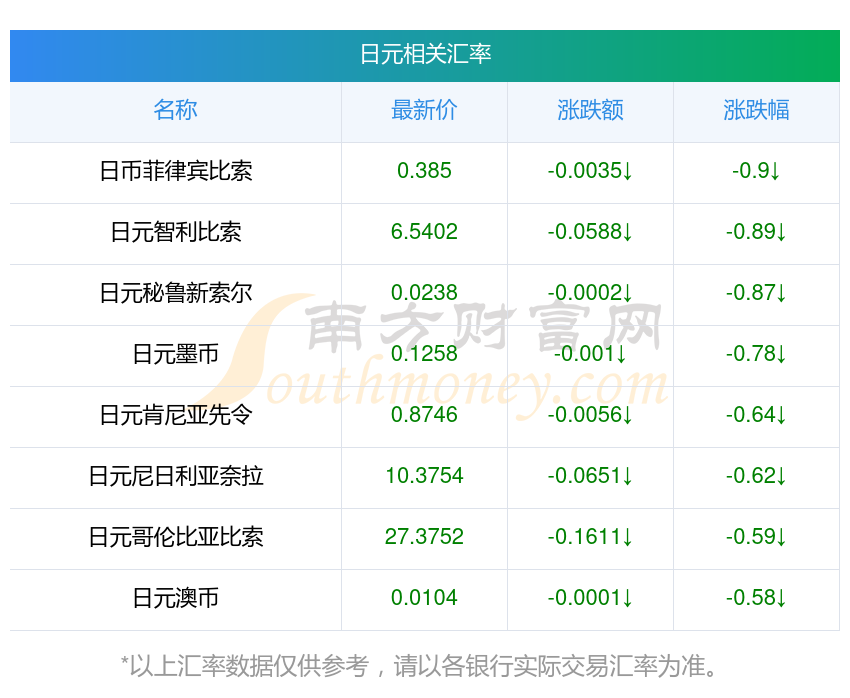
Task: Click the 涨跌幅 column header
Action: tap(756, 110)
